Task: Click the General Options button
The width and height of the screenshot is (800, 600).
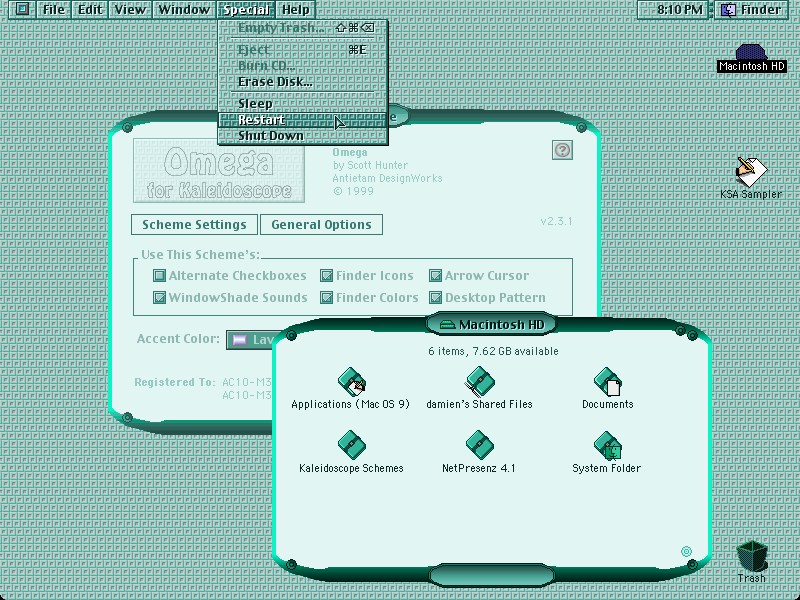Action: (321, 224)
